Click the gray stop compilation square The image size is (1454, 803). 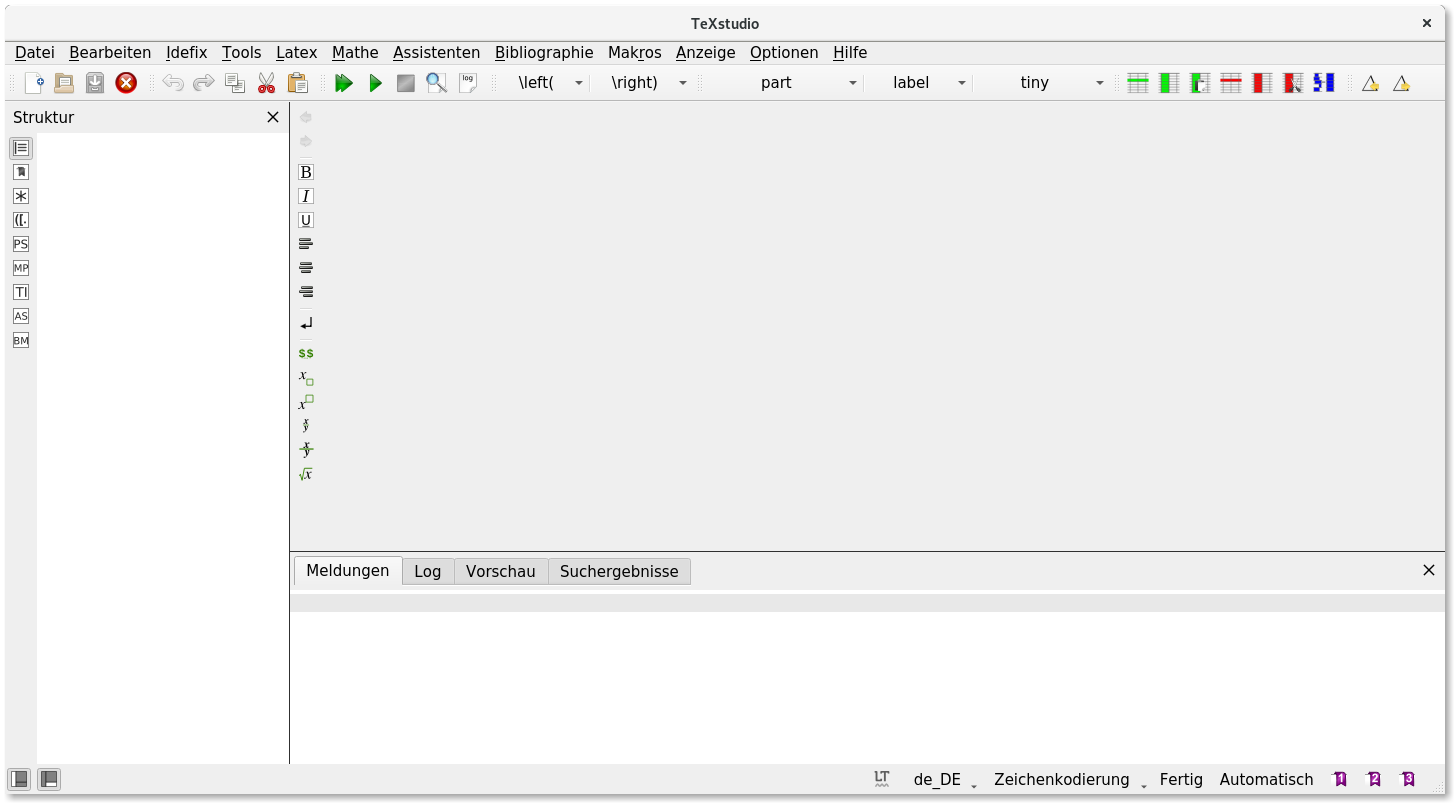[406, 83]
